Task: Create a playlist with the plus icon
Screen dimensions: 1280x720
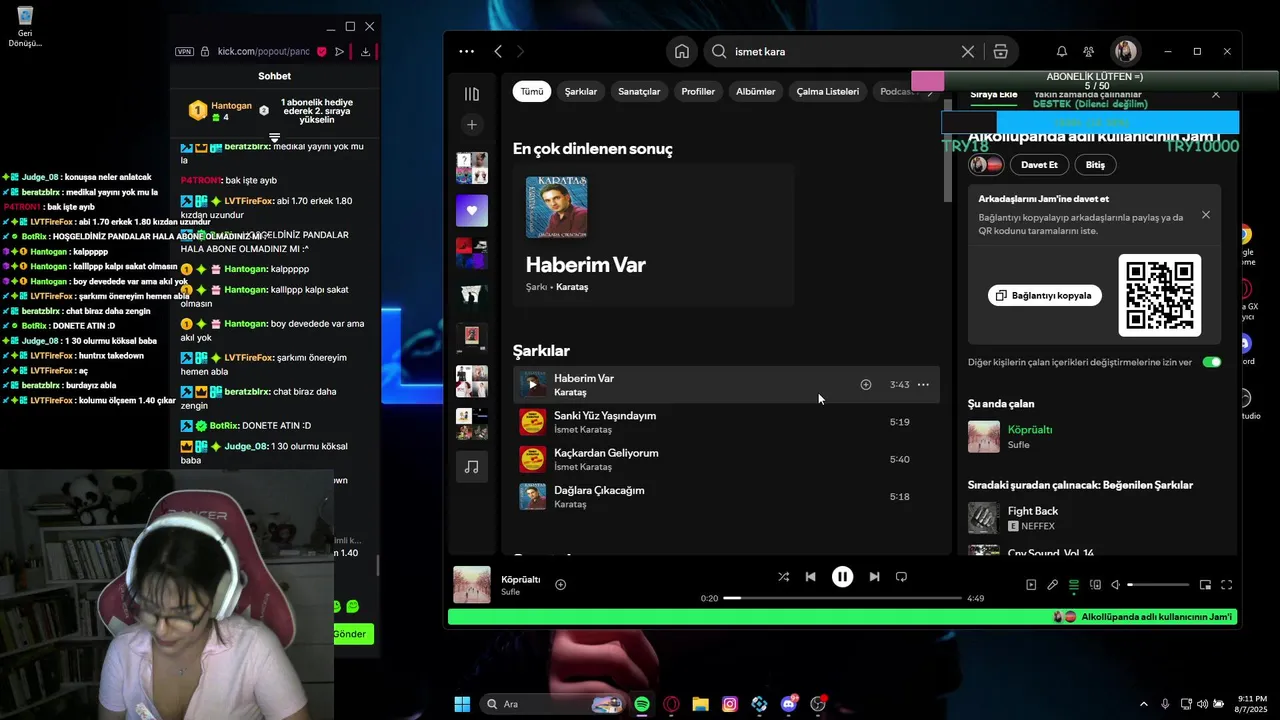Action: [472, 125]
